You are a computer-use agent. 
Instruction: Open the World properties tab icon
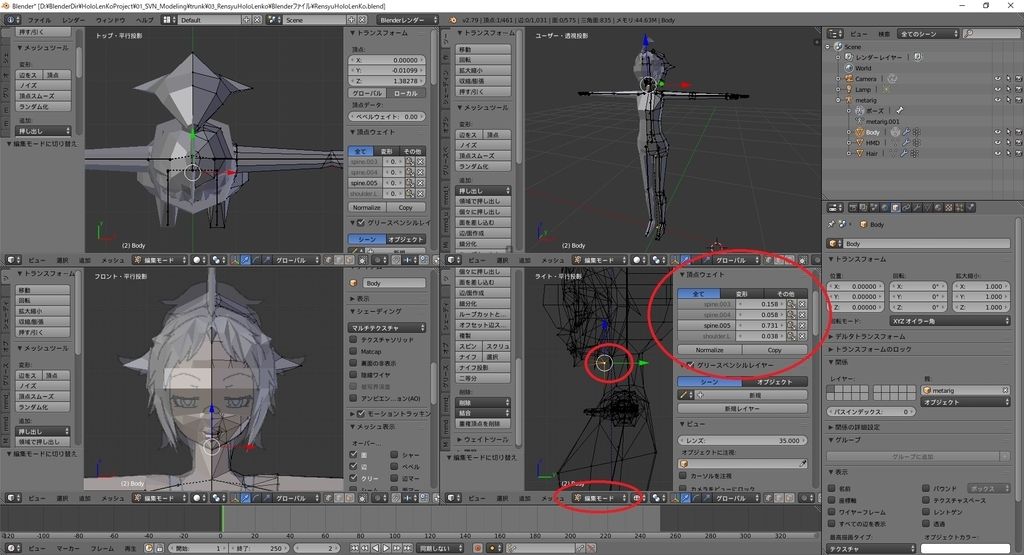click(885, 208)
